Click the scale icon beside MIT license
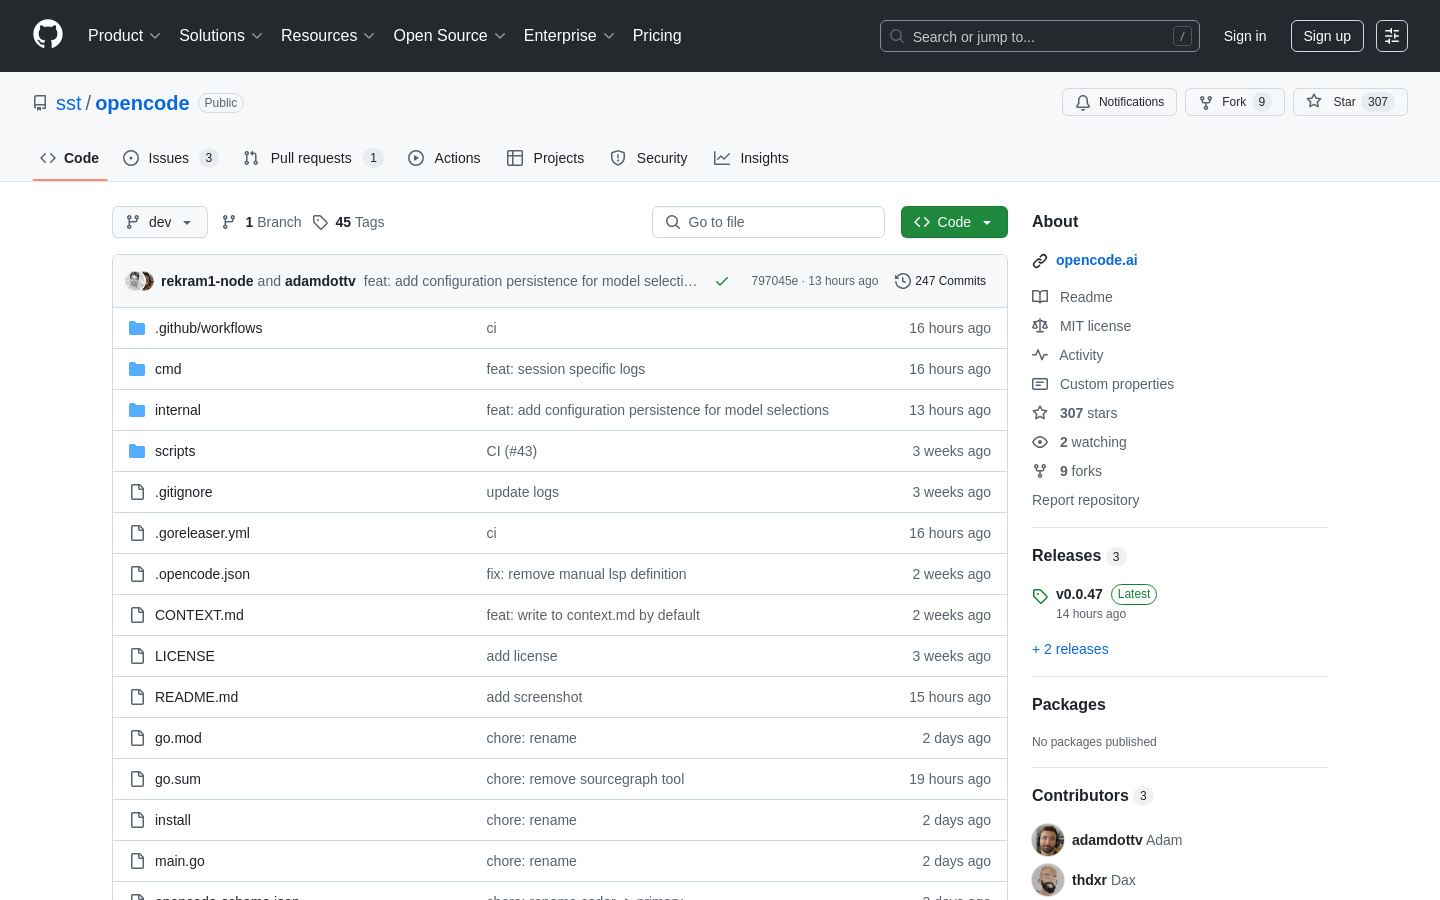Image resolution: width=1440 pixels, height=900 pixels. (x=1040, y=326)
